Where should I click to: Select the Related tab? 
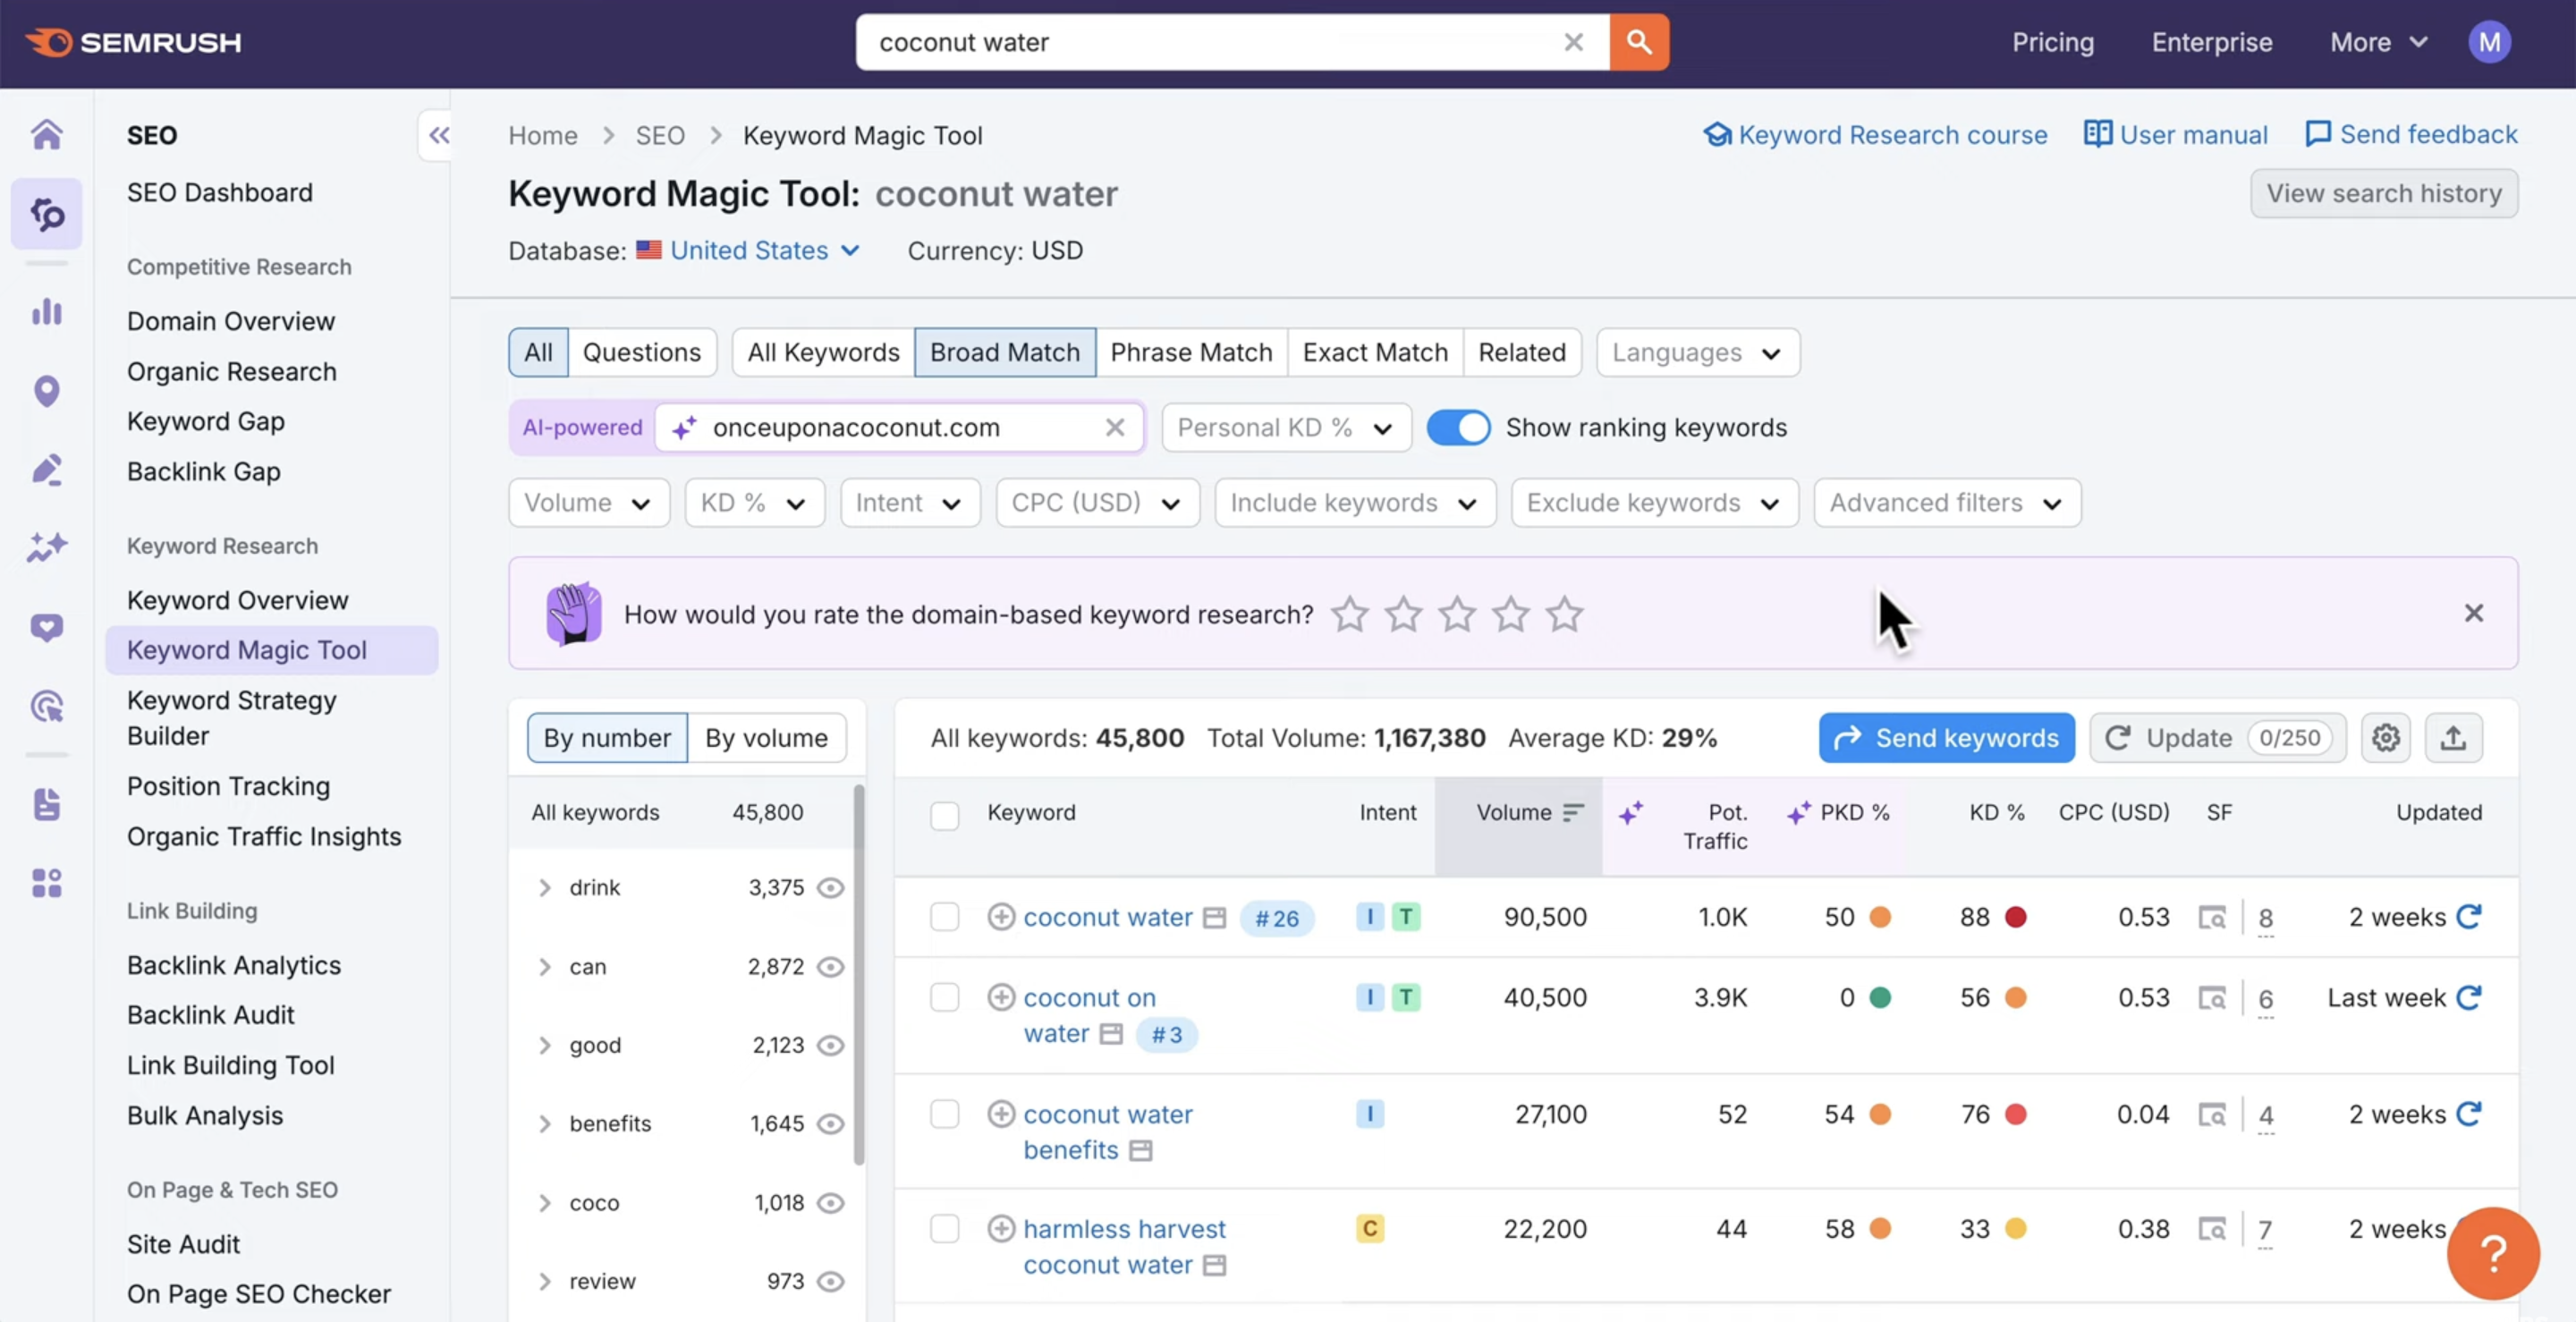click(x=1522, y=352)
